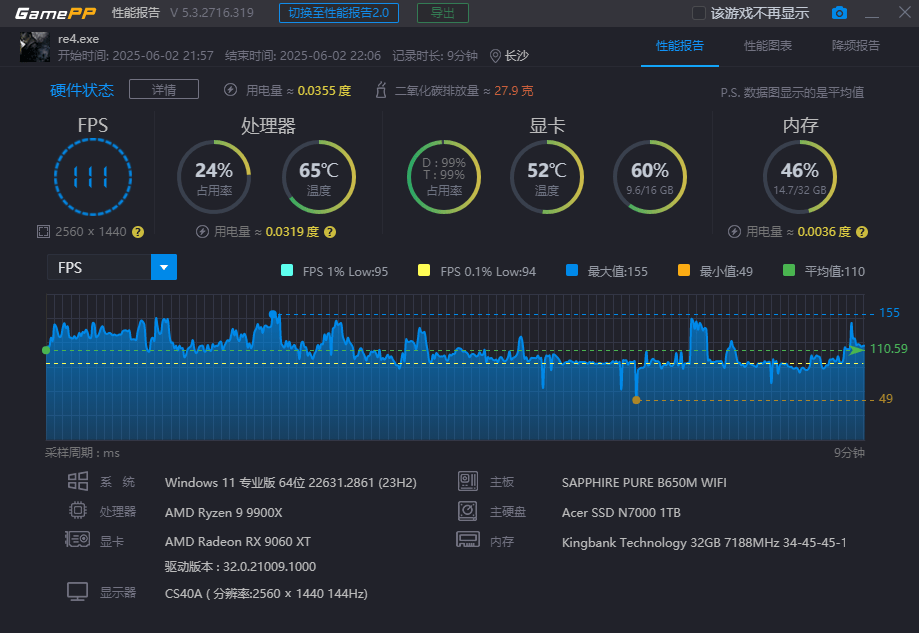
Task: Close the GamePP performance report window
Action: coord(905,12)
